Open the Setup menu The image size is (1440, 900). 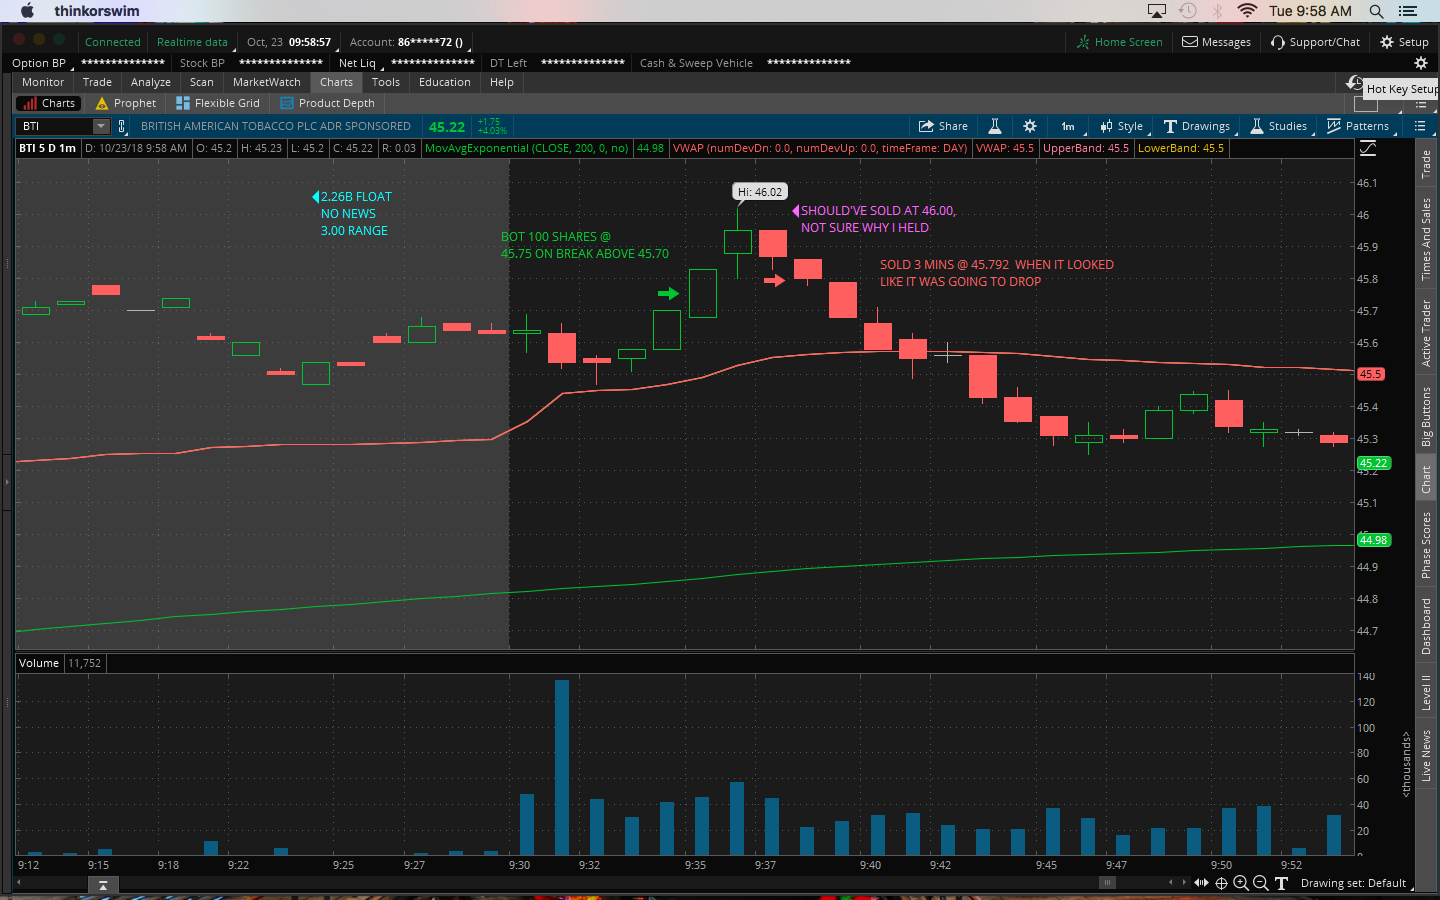(1404, 42)
